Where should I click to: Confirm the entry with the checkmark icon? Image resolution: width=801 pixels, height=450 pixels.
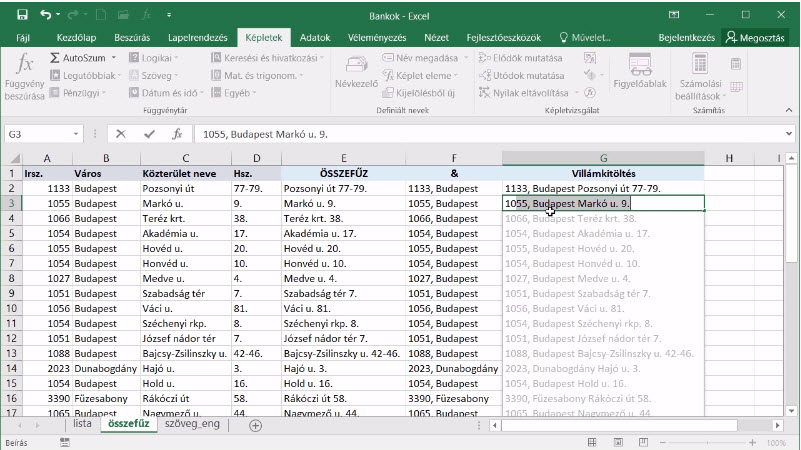(x=149, y=134)
